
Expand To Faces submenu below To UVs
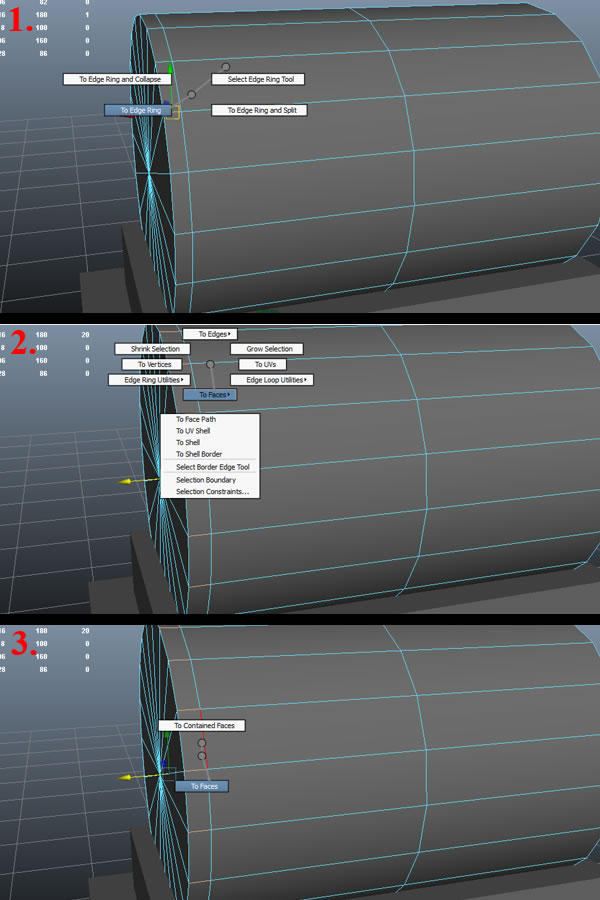pos(208,395)
